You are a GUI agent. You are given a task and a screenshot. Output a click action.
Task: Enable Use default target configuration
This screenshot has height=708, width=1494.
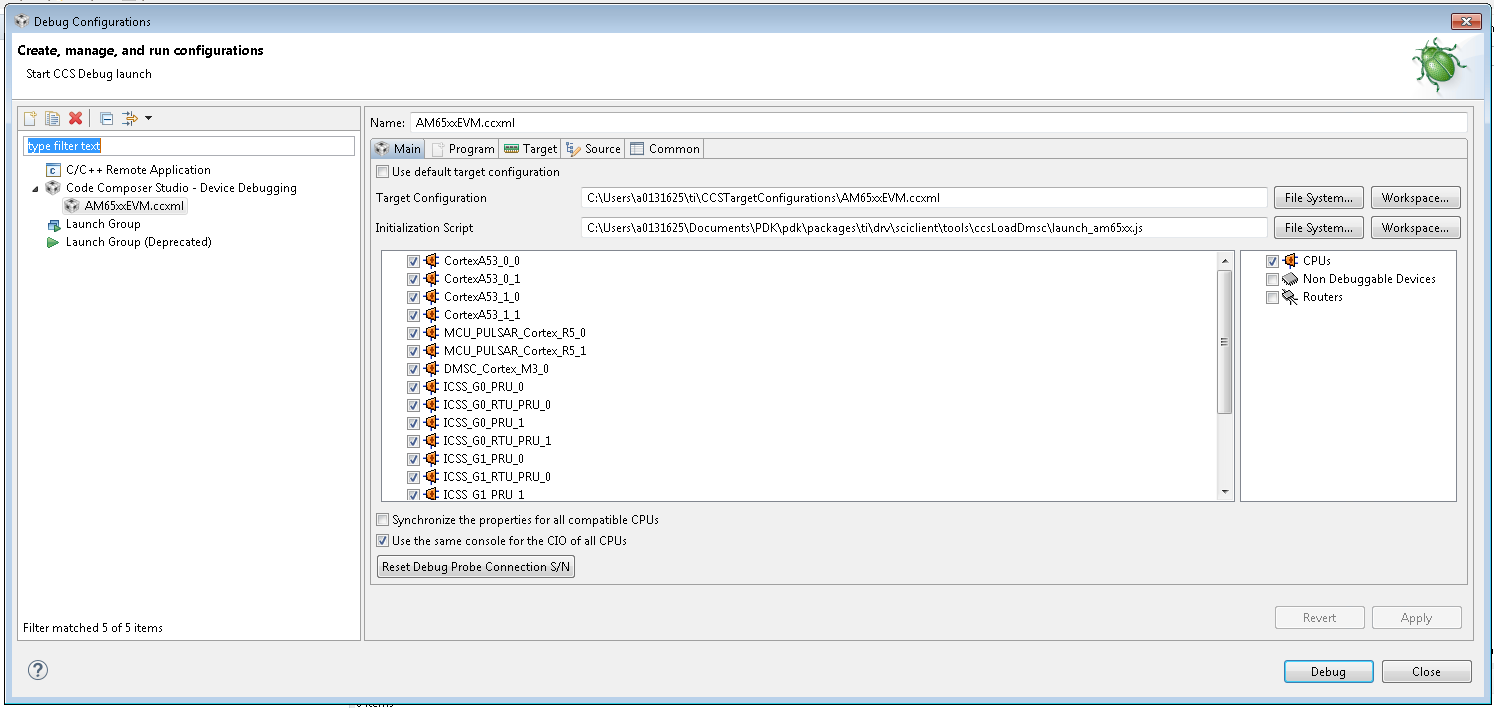pos(382,172)
